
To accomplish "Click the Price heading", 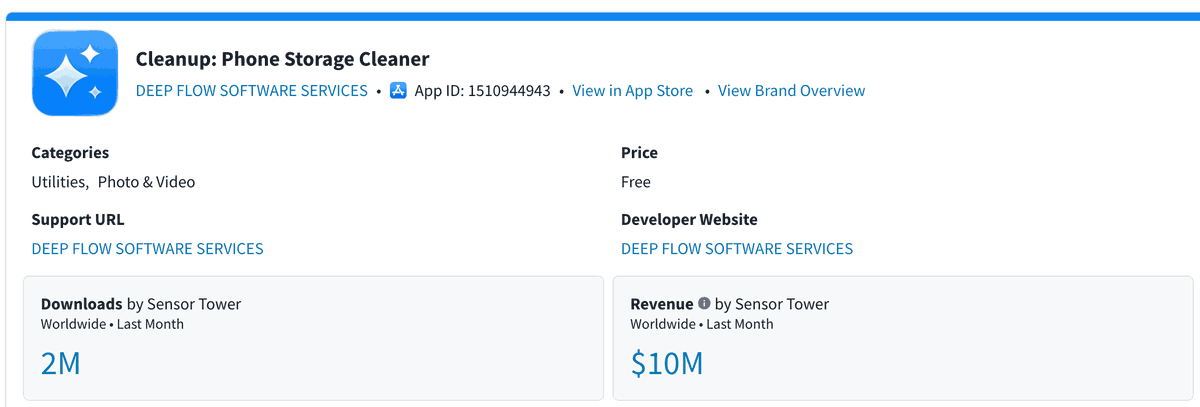I will [x=639, y=153].
